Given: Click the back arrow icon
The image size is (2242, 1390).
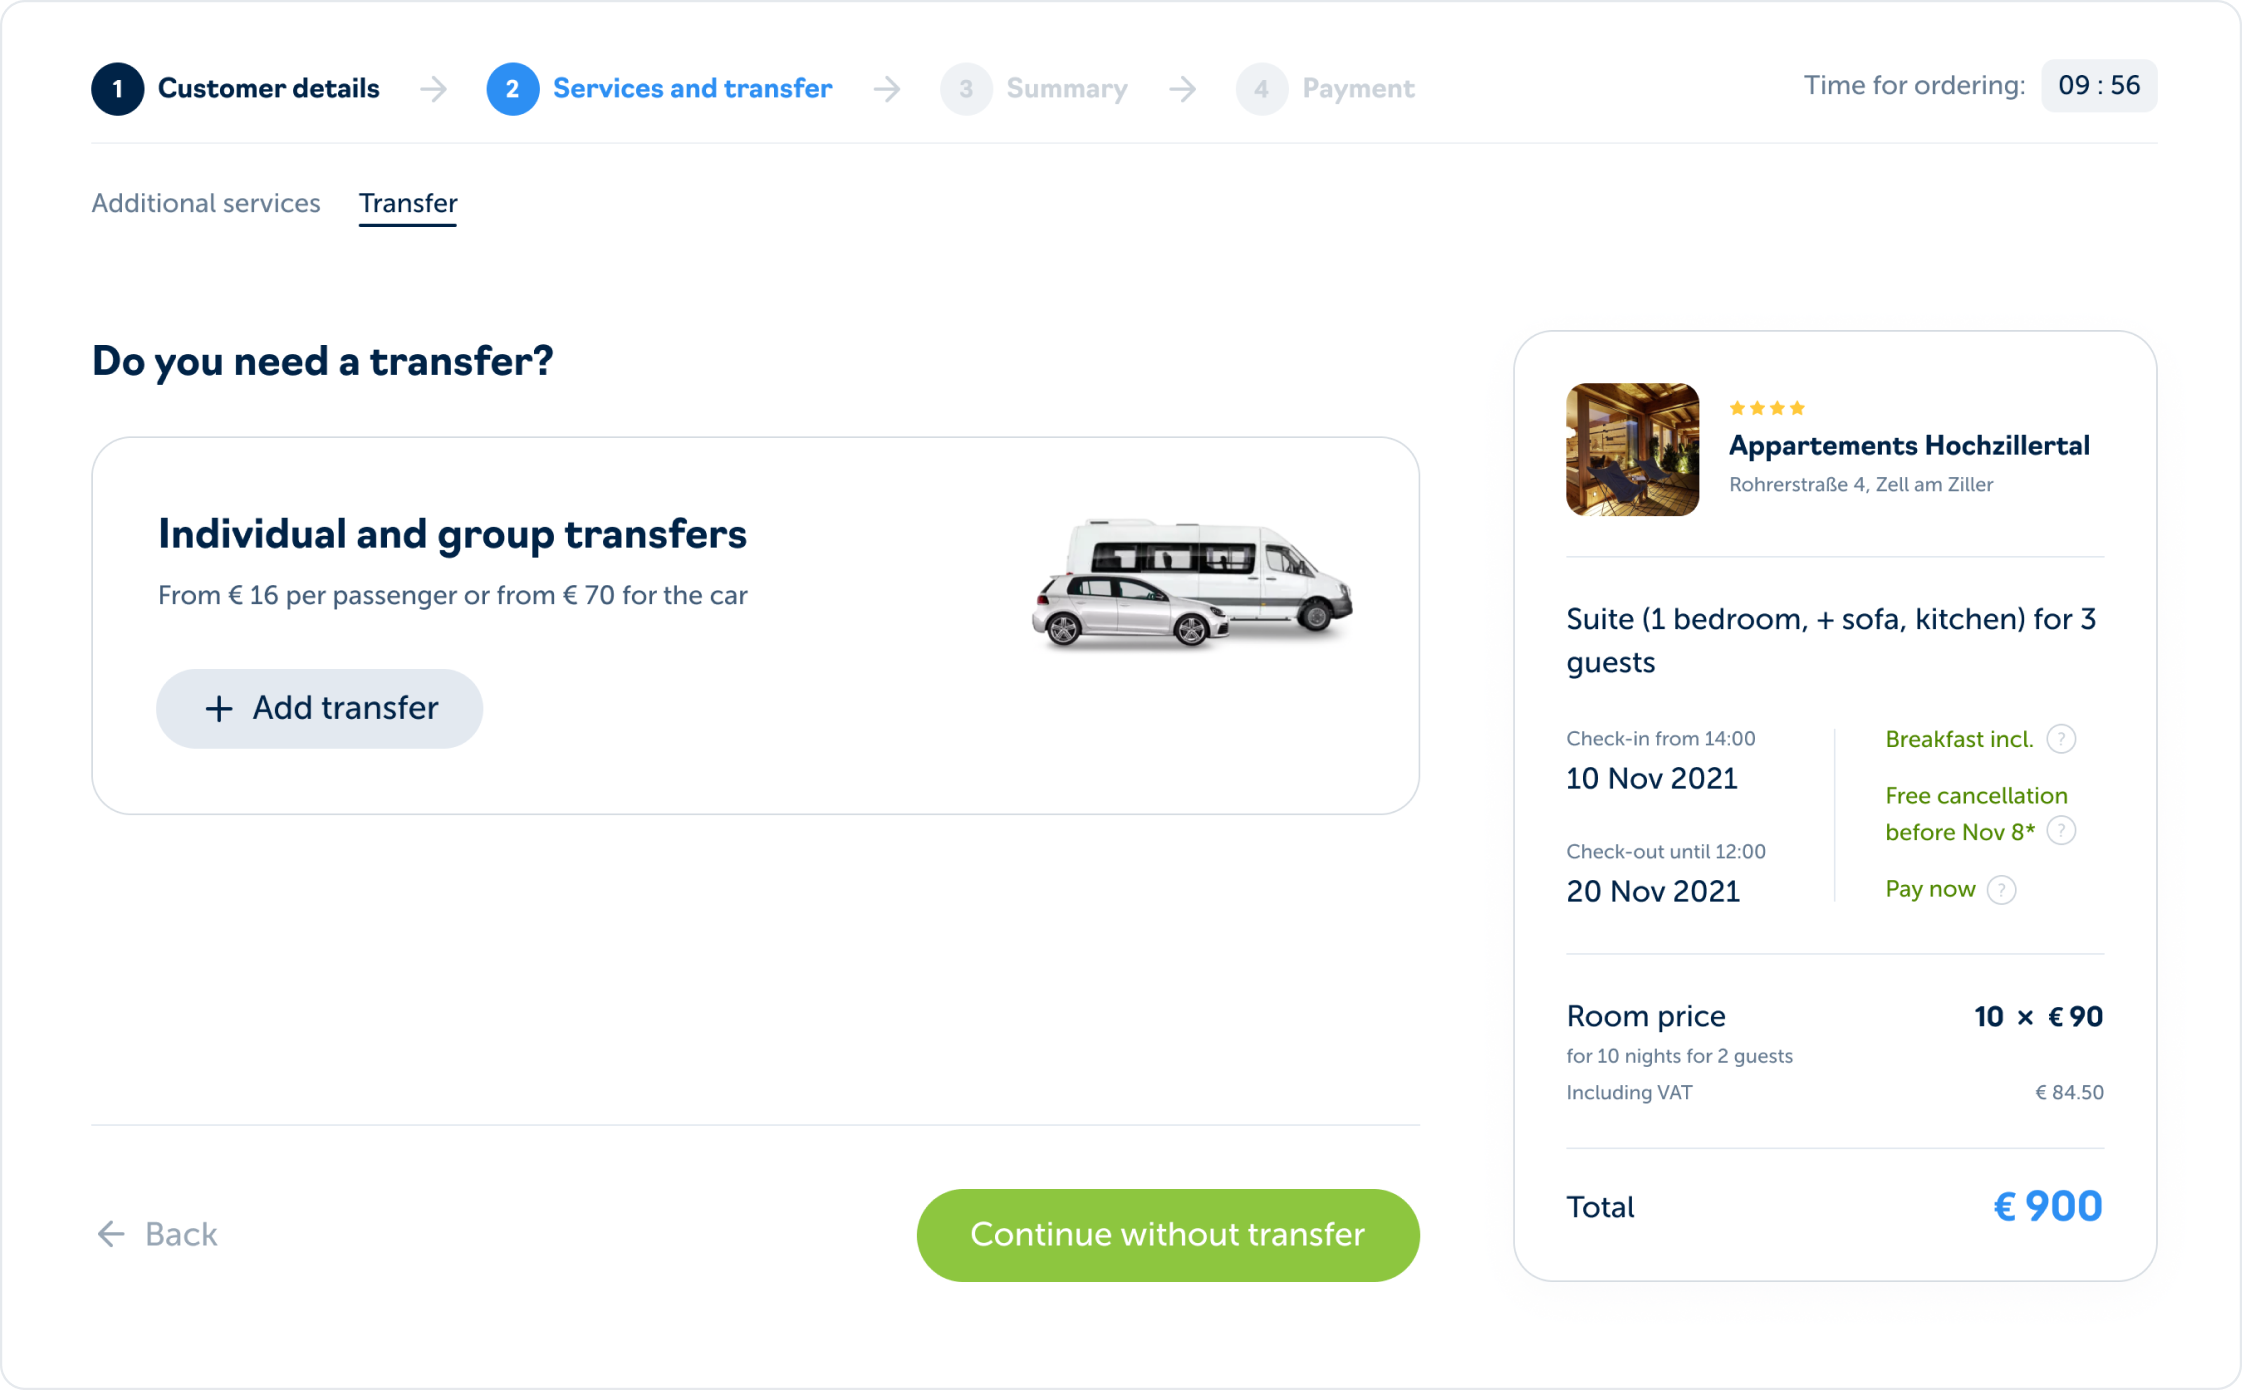Looking at the screenshot, I should [111, 1234].
